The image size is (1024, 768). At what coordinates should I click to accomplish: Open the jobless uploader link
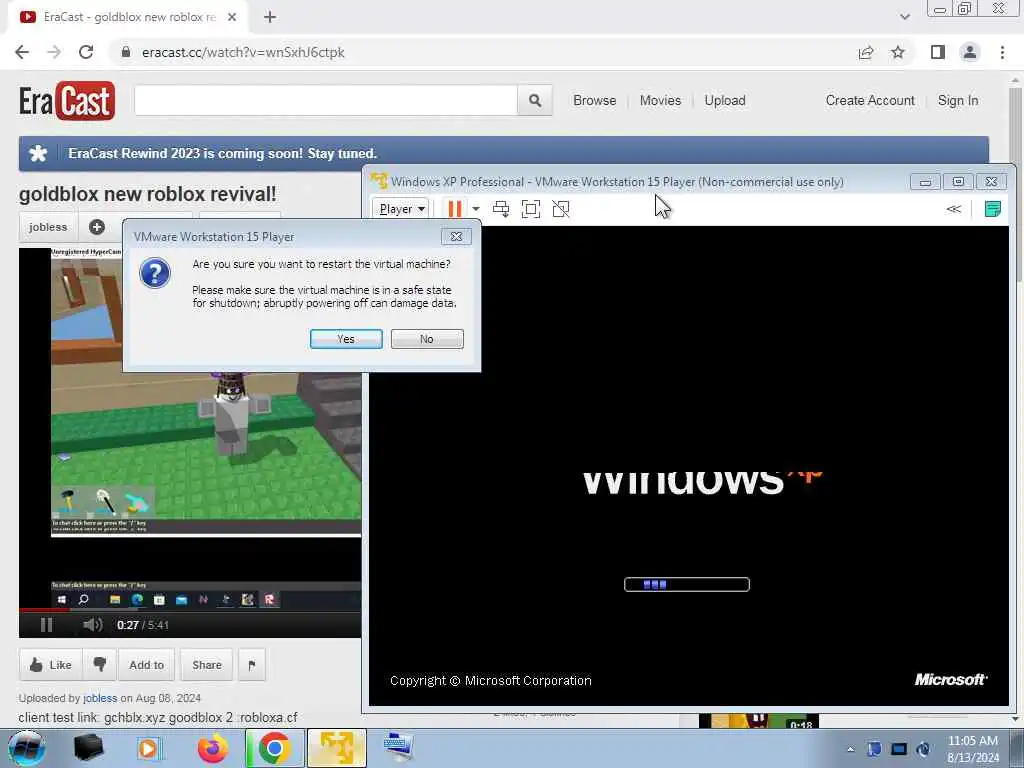coord(100,698)
